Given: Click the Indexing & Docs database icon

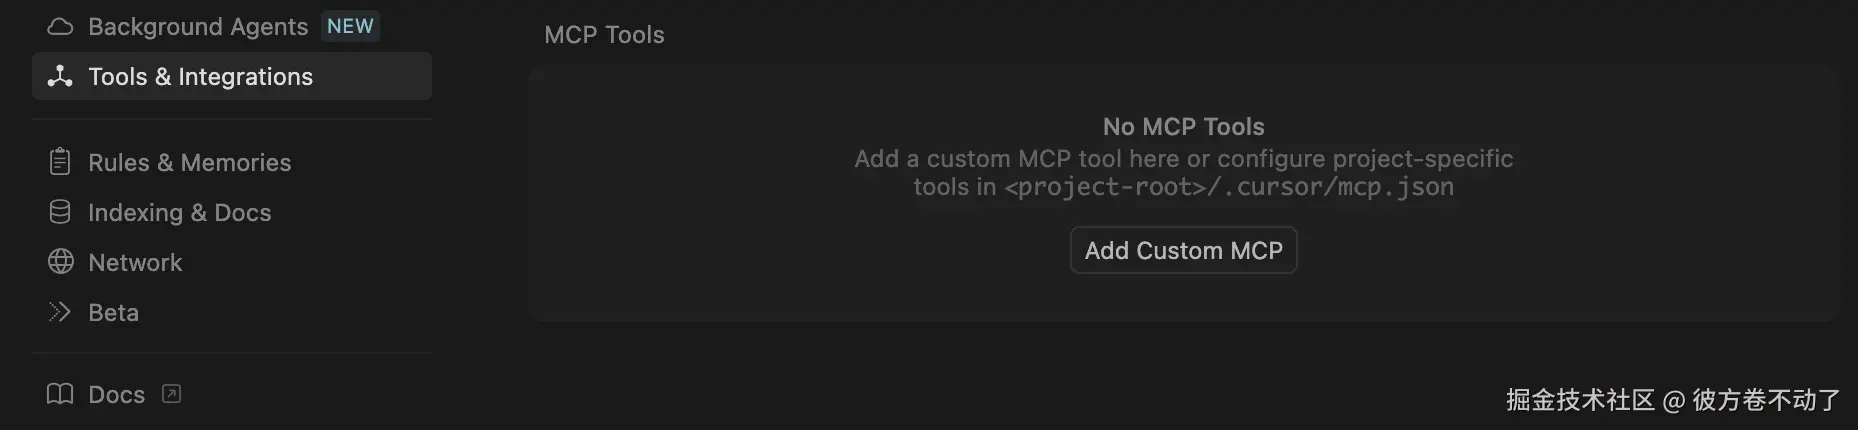Looking at the screenshot, I should (x=60, y=212).
